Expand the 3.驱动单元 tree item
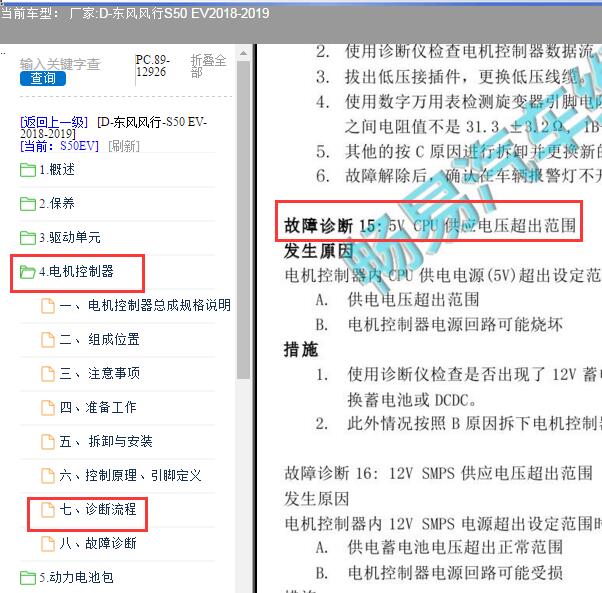 (70, 238)
